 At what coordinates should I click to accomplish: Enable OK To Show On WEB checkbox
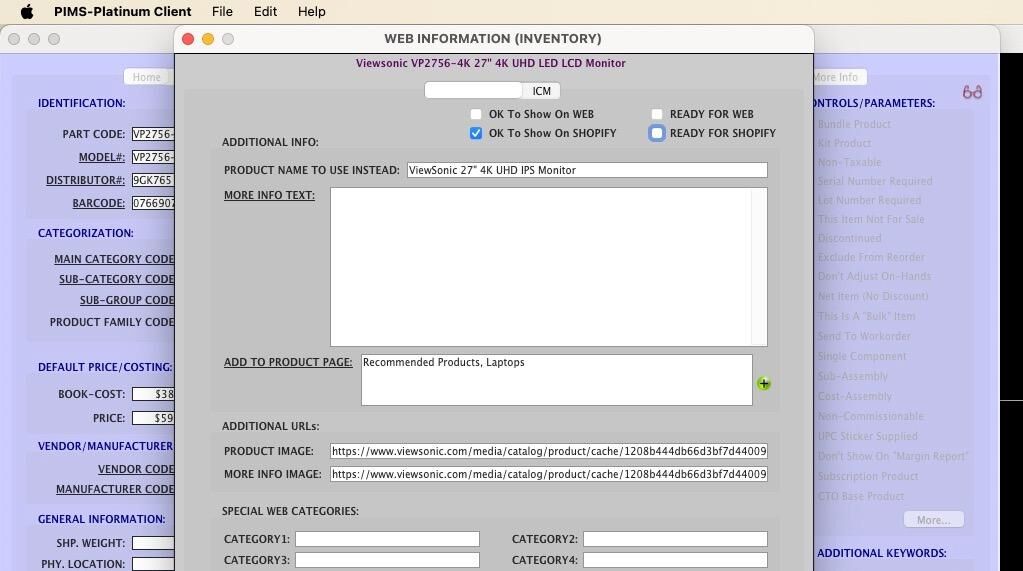476,114
